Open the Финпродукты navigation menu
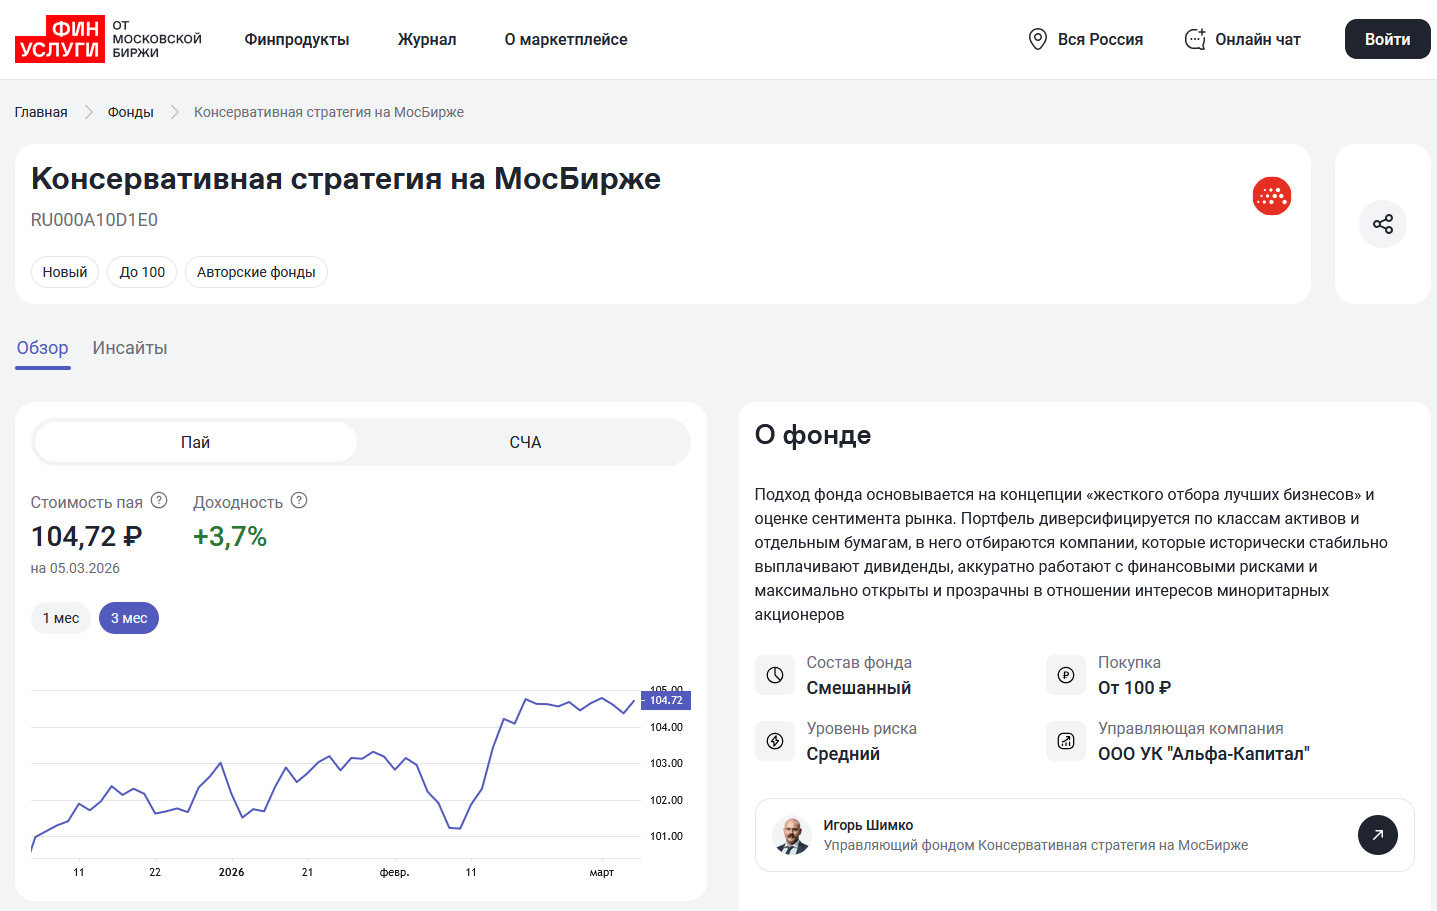This screenshot has width=1437, height=911. coord(297,39)
